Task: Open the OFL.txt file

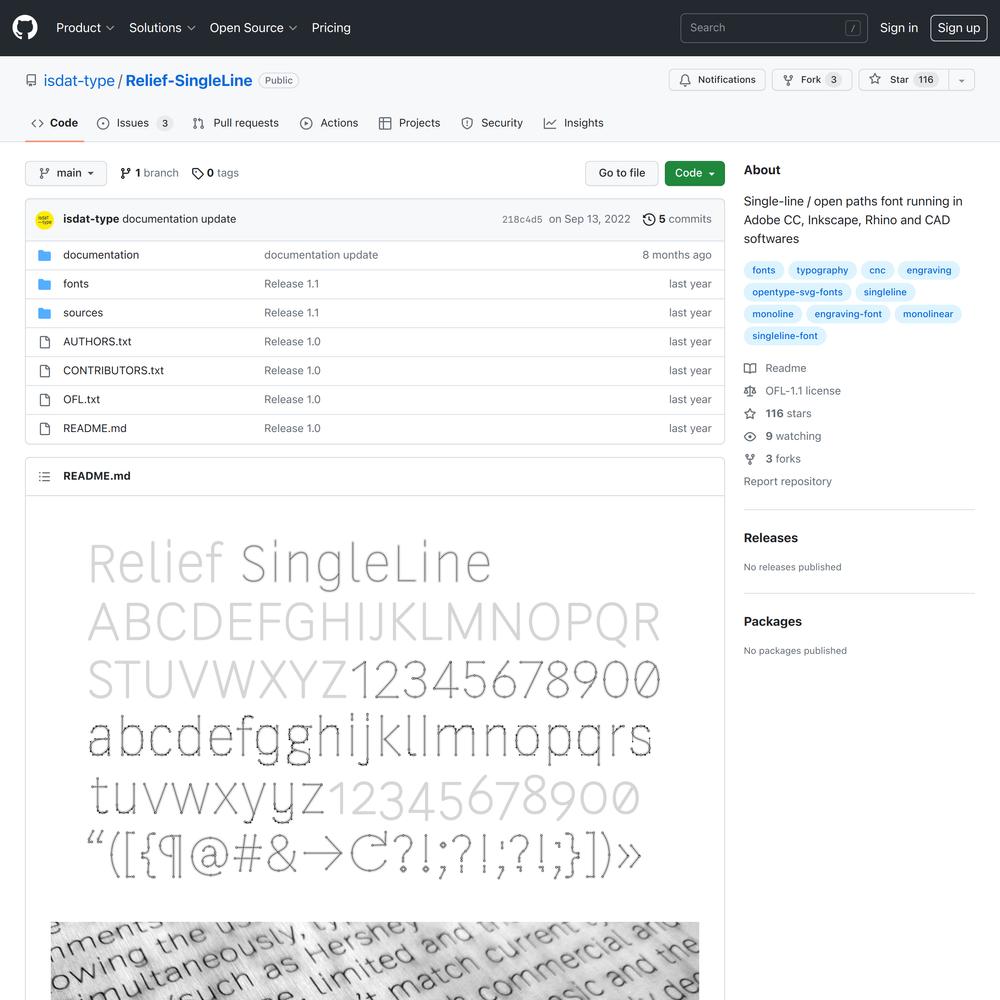Action: 82,399
